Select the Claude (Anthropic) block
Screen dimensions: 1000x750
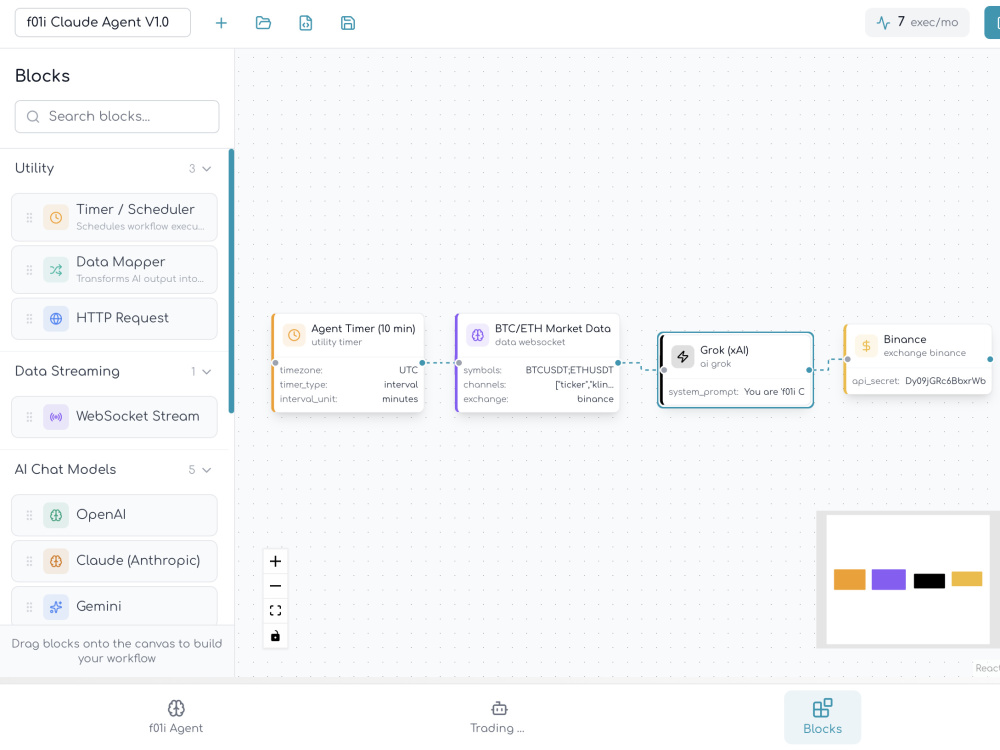tap(114, 561)
